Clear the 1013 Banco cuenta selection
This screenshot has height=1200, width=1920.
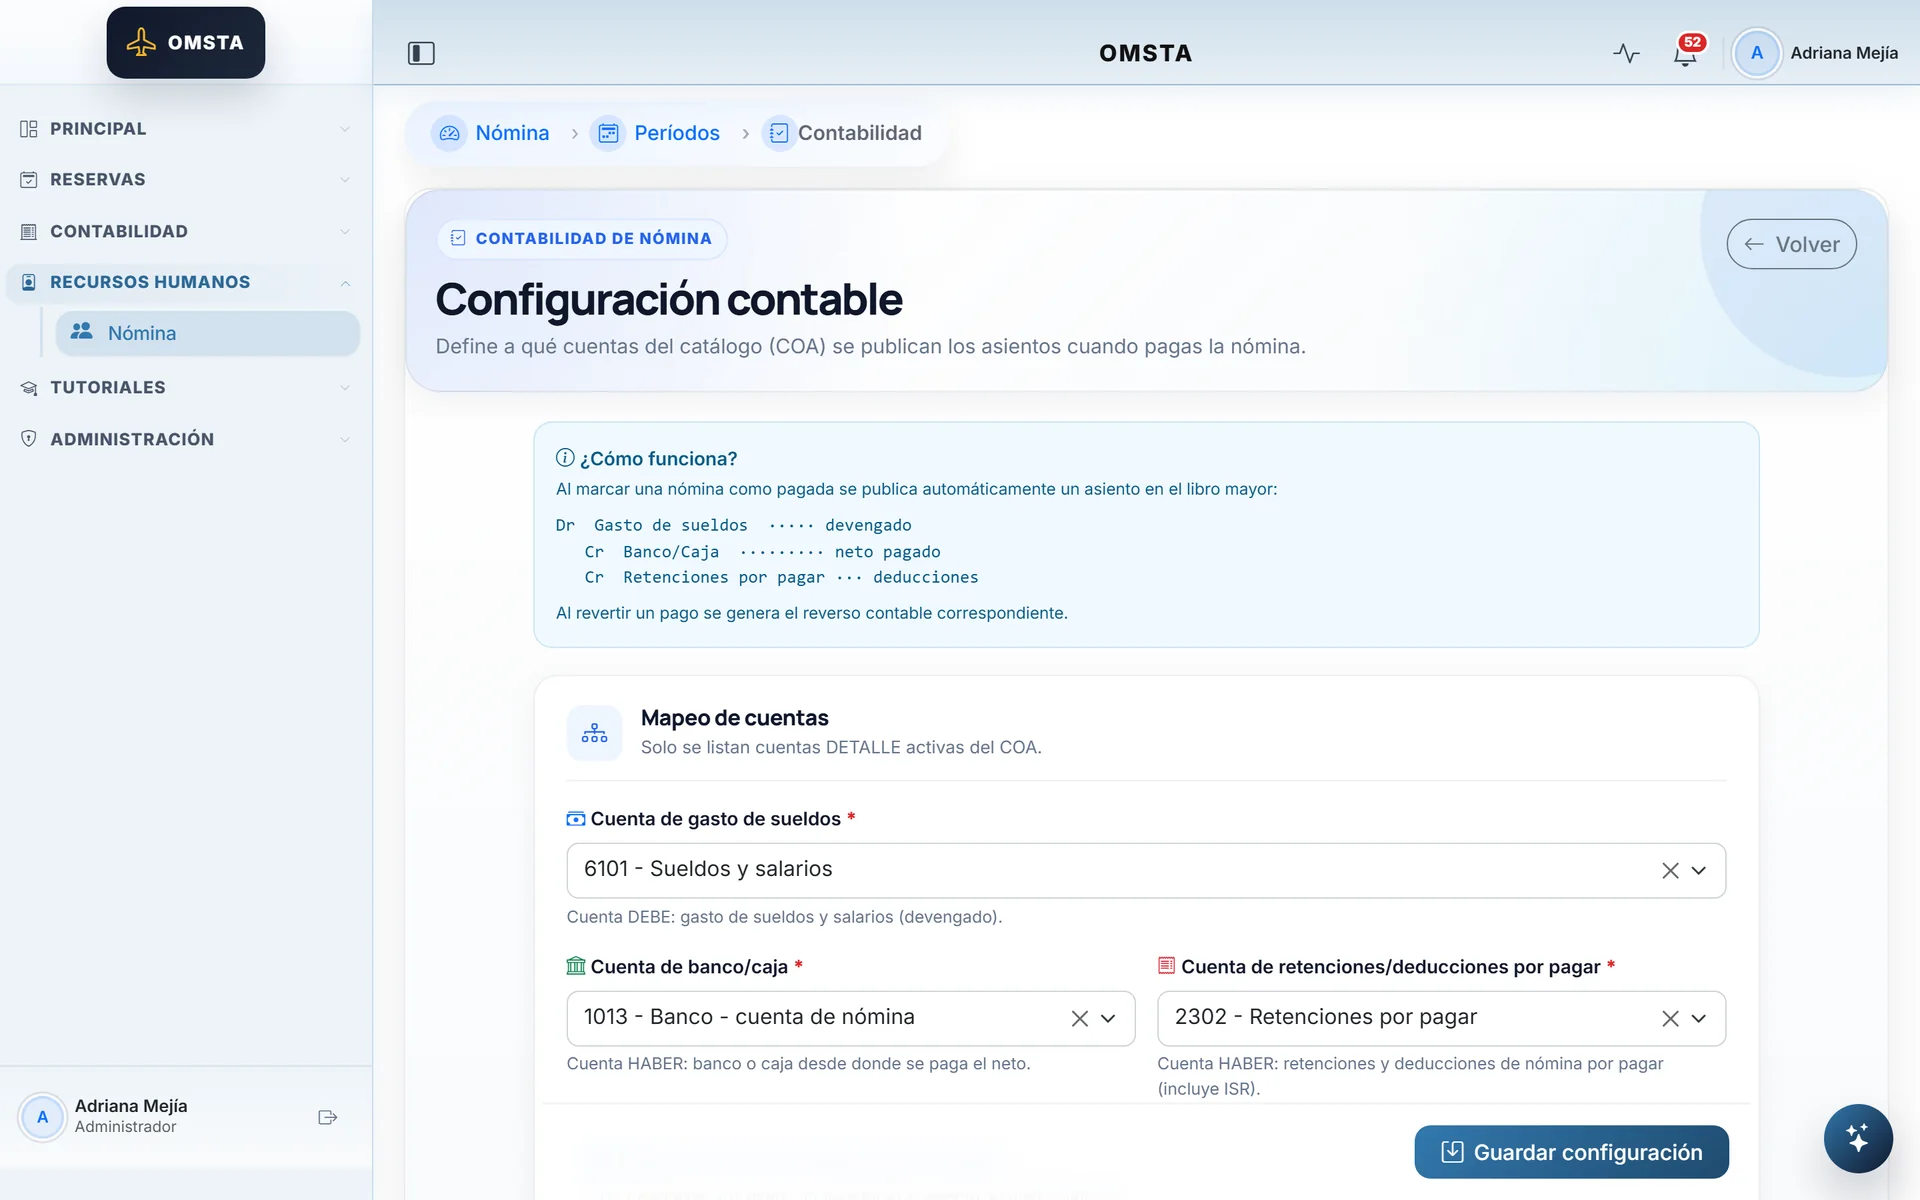click(1079, 1019)
